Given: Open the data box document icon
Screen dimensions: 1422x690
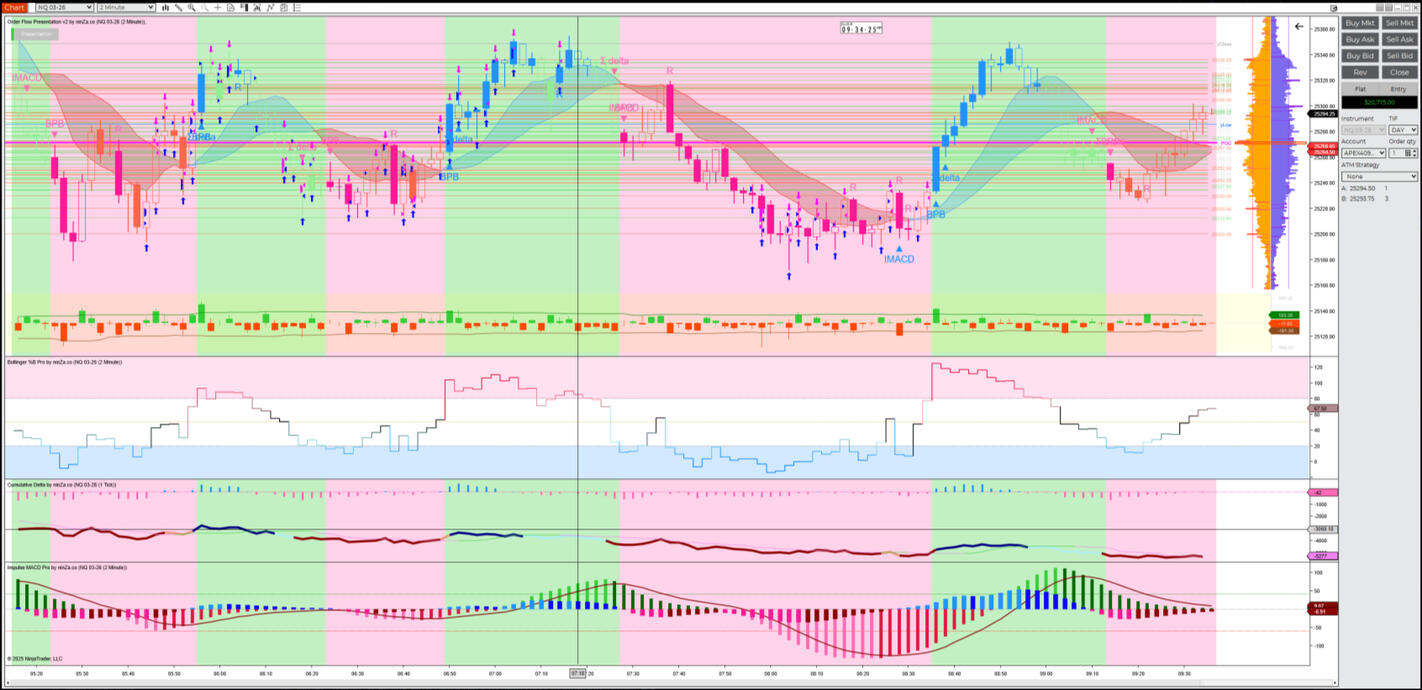Looking at the screenshot, I should click(230, 7).
